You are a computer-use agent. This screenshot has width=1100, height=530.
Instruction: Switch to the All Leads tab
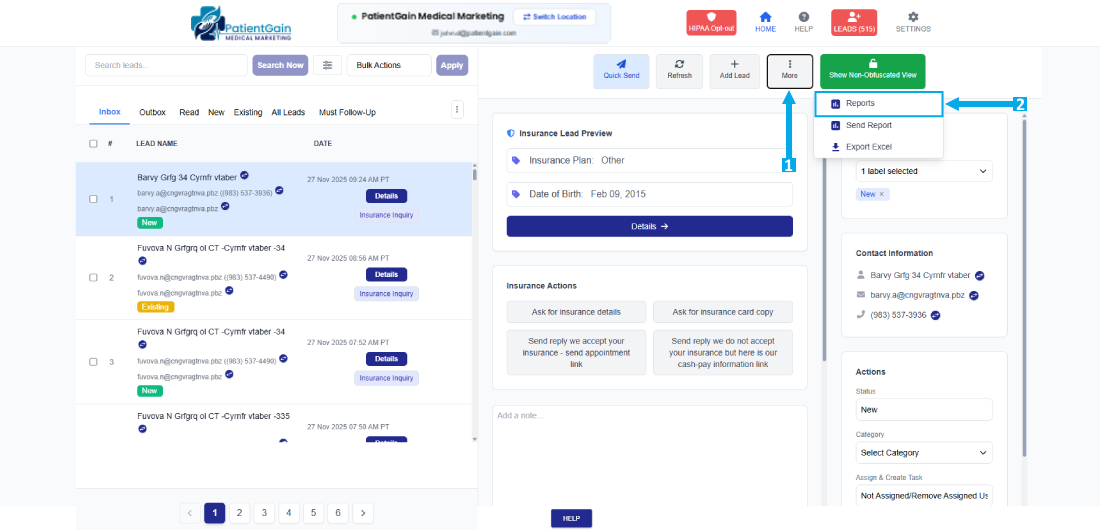(x=288, y=112)
